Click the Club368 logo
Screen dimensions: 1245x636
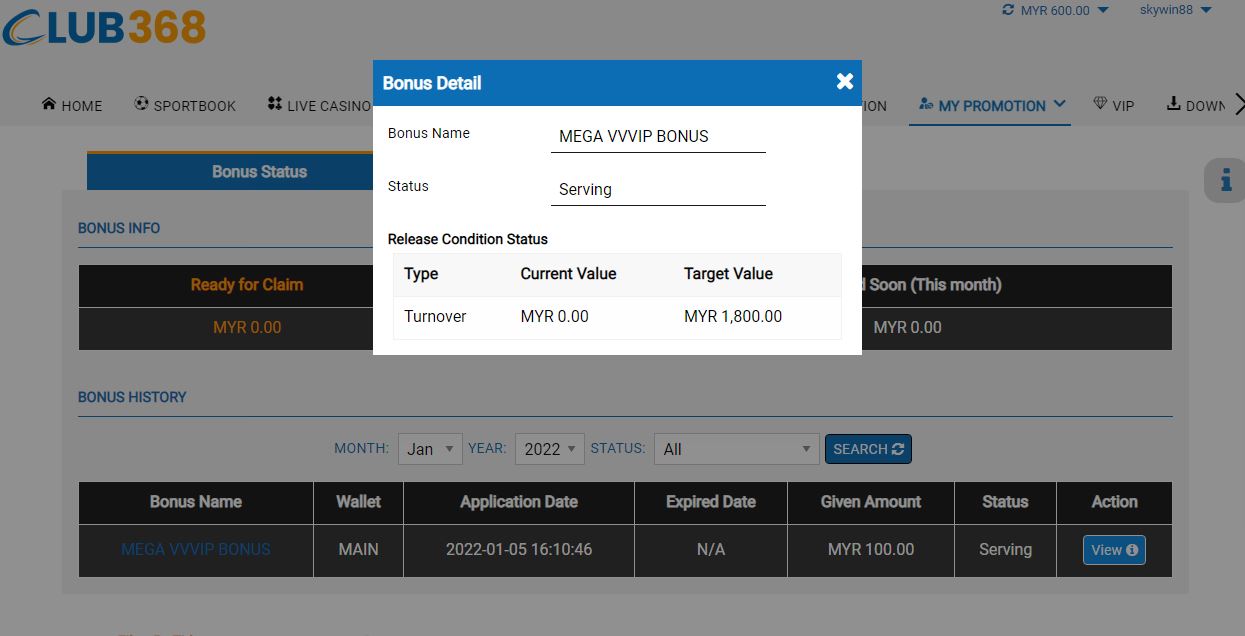click(104, 27)
